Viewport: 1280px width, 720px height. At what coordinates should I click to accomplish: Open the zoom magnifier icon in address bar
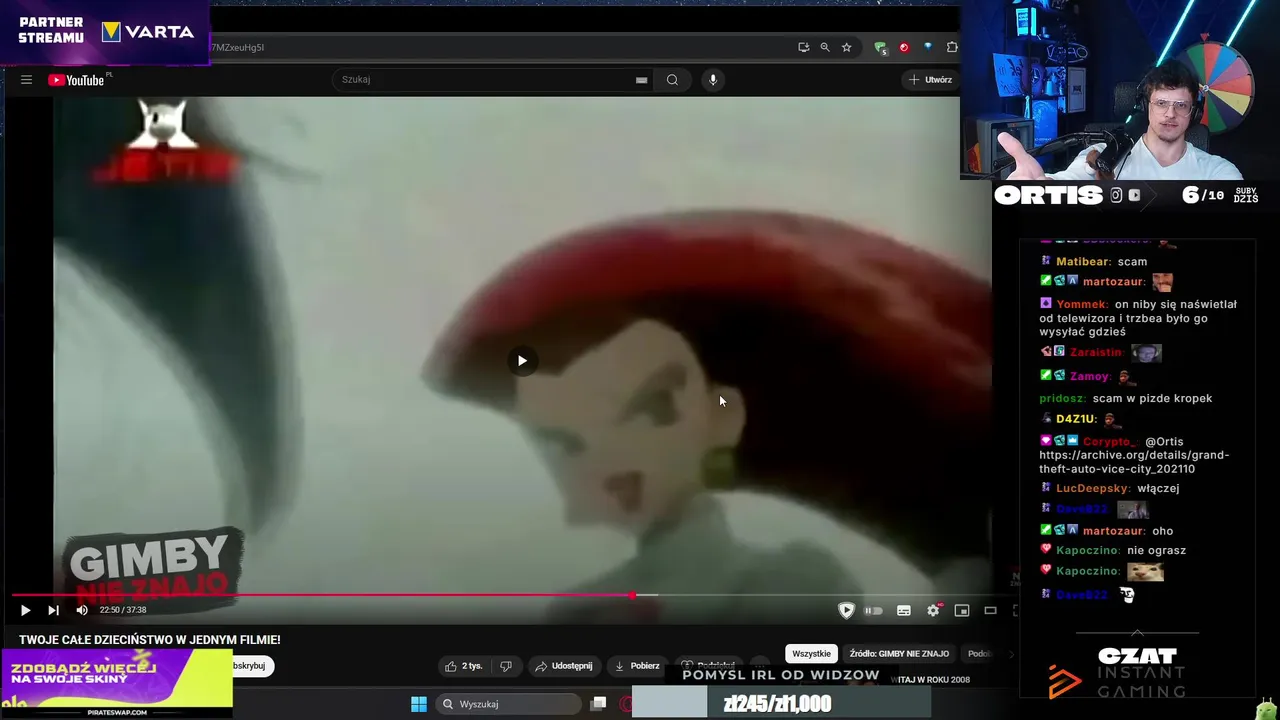pos(825,47)
